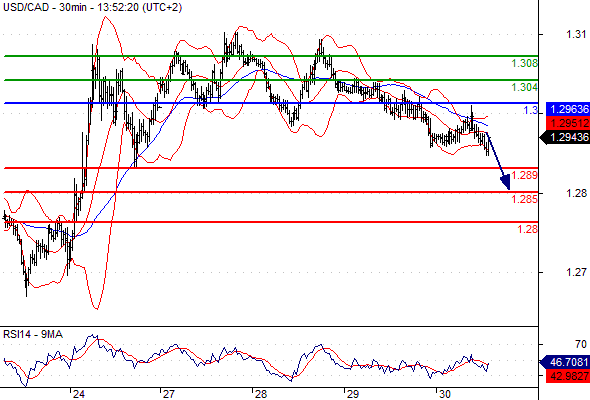Click the USD/CAD 30min chart title
Image resolution: width=590 pixels, height=400 pixels.
coord(92,7)
